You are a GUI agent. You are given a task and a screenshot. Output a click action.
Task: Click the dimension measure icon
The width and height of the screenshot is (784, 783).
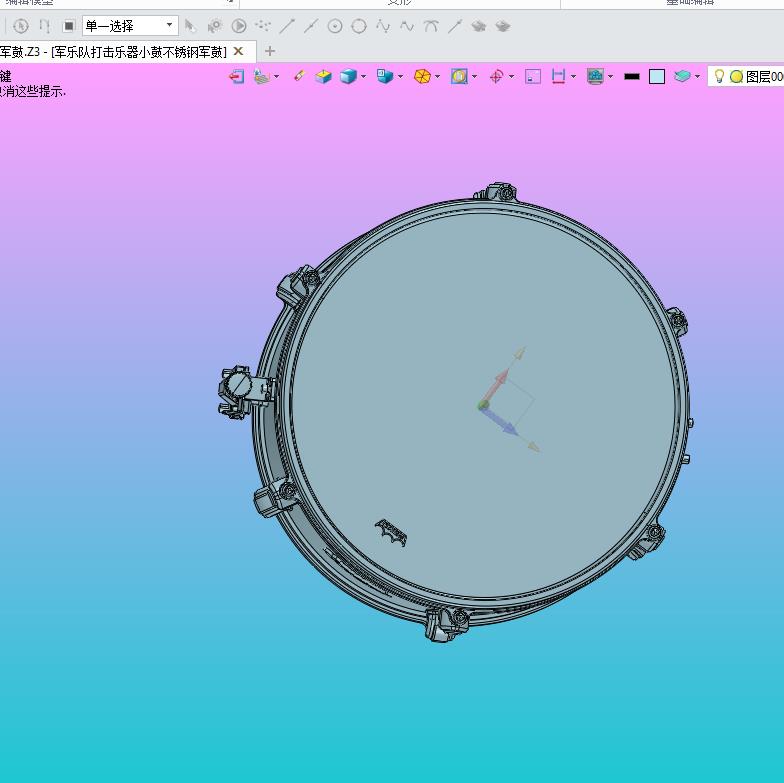(558, 76)
